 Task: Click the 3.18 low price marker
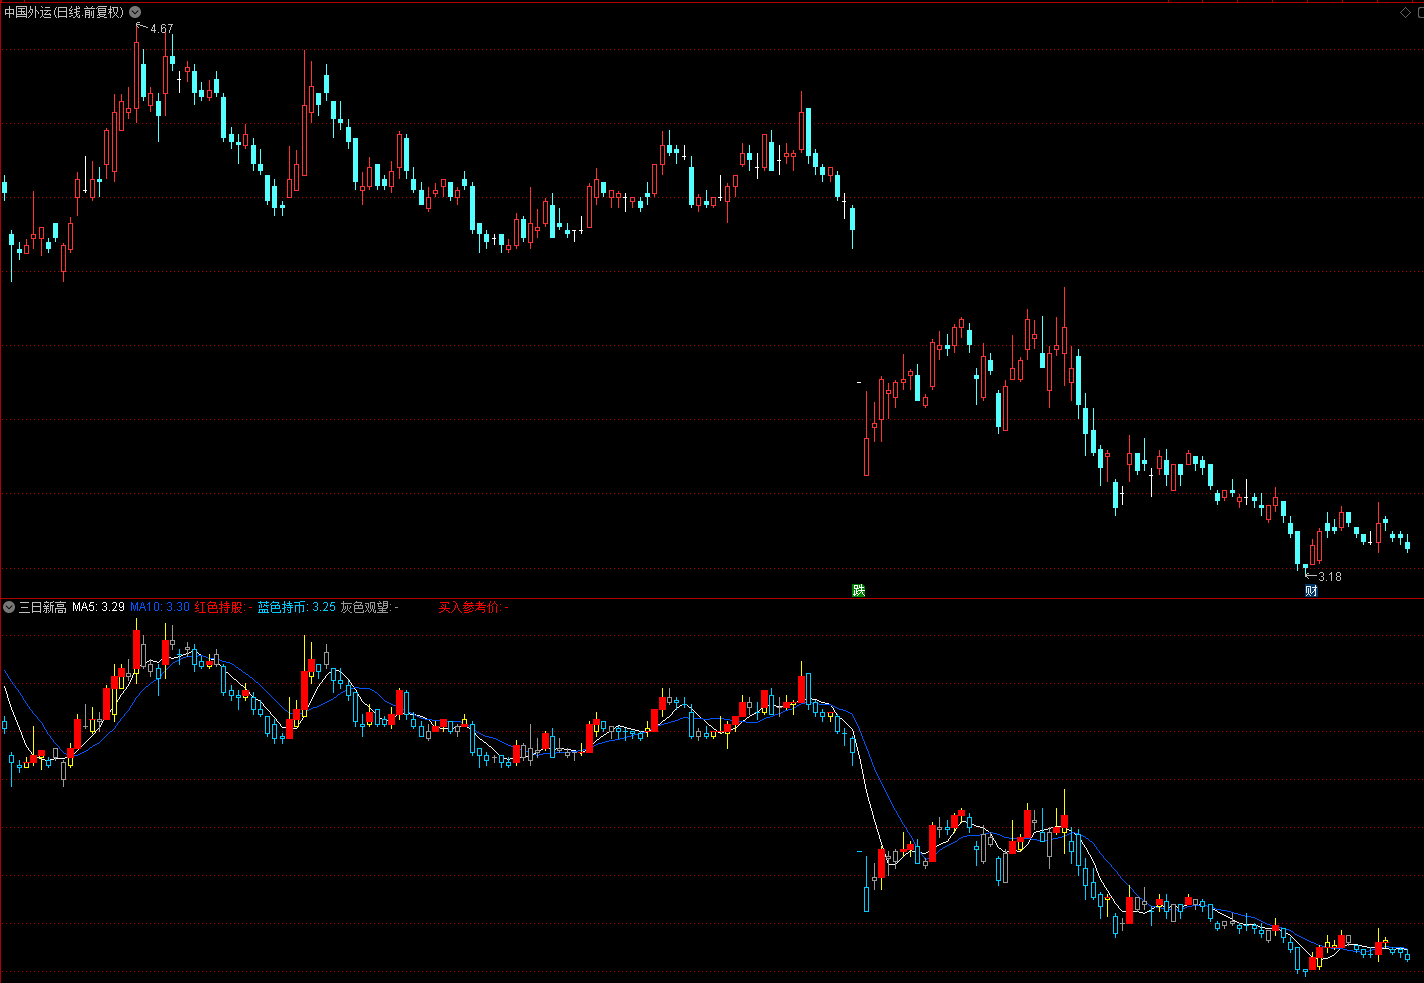1330,576
